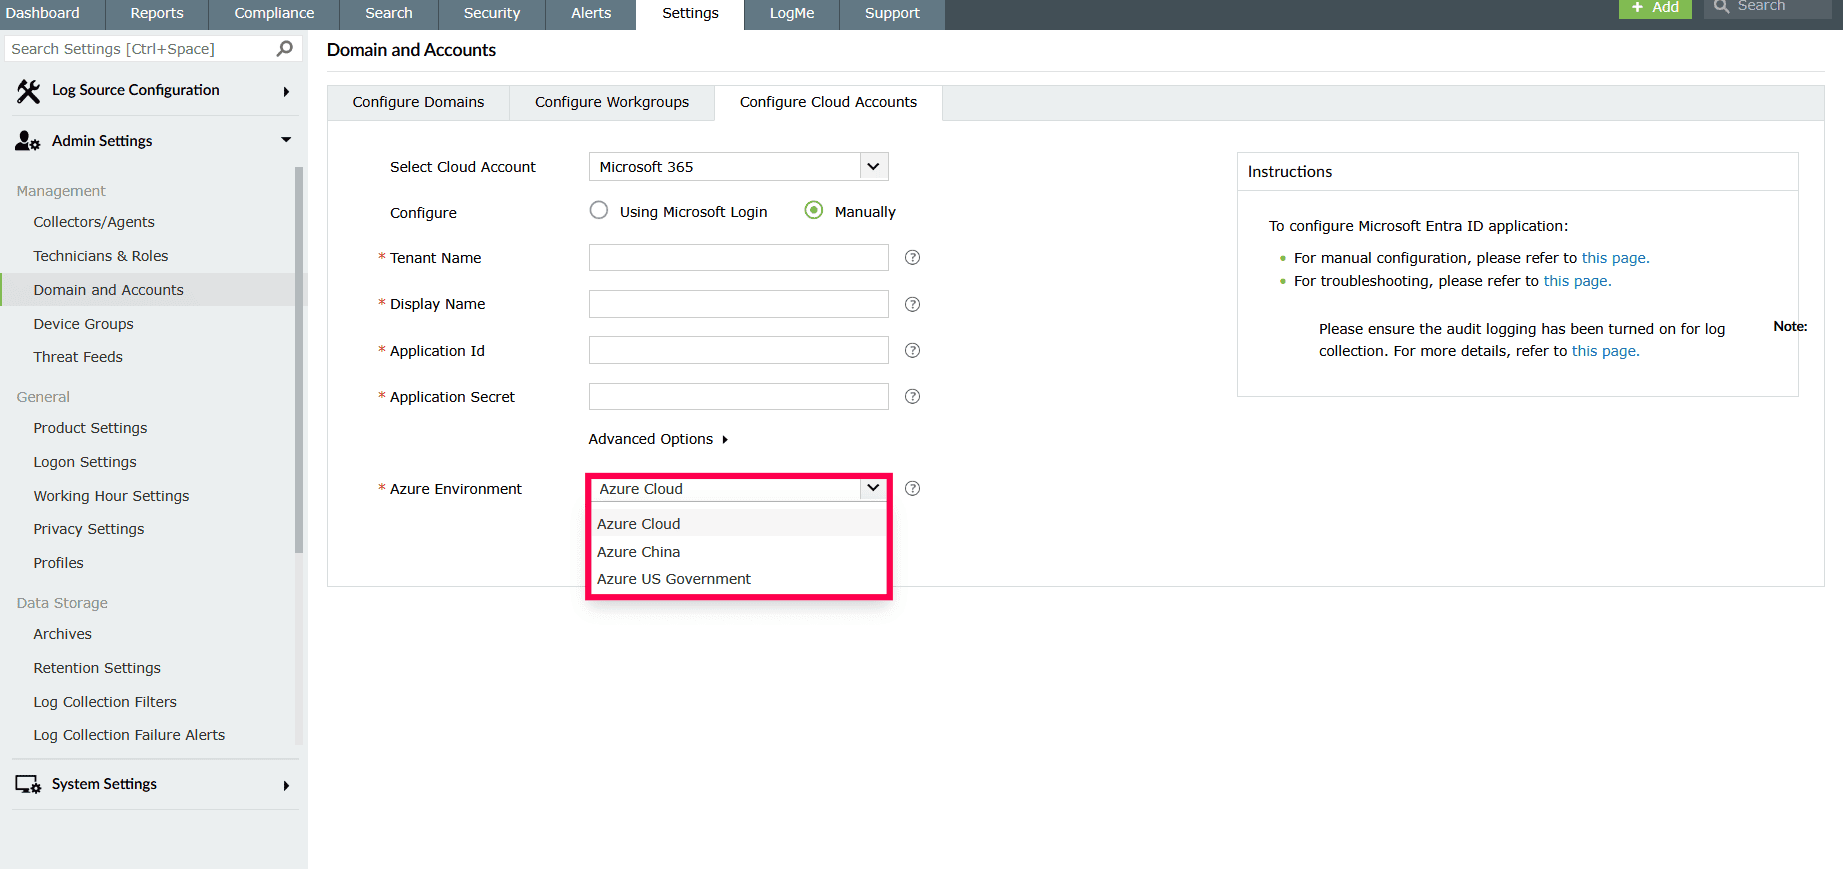Open Archives in sidebar
This screenshot has height=869, width=1843.
pos(62,634)
